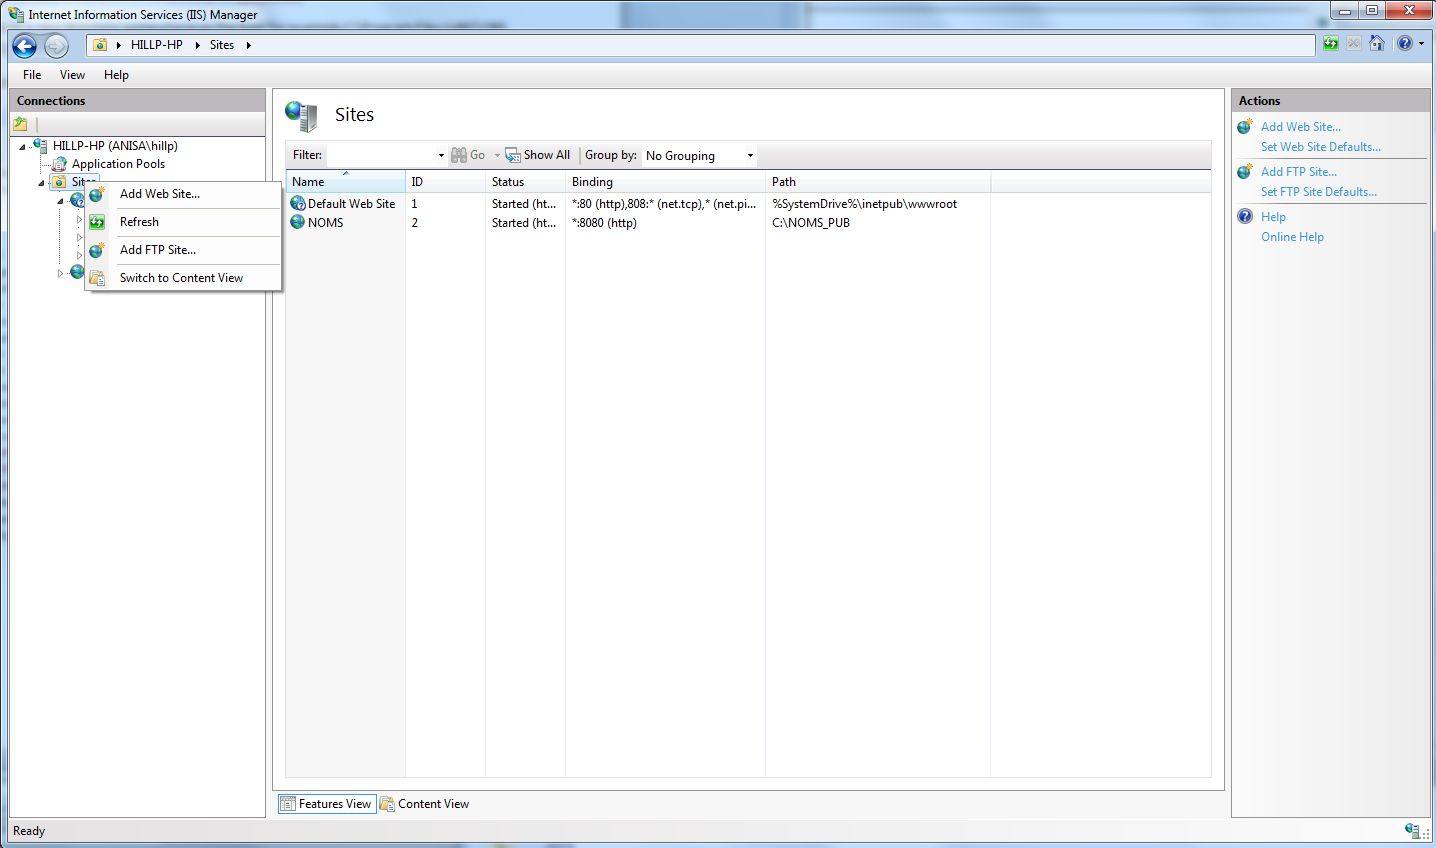1436x848 pixels.
Task: Choose Add FTP Site... from the context menu
Action: click(x=183, y=250)
